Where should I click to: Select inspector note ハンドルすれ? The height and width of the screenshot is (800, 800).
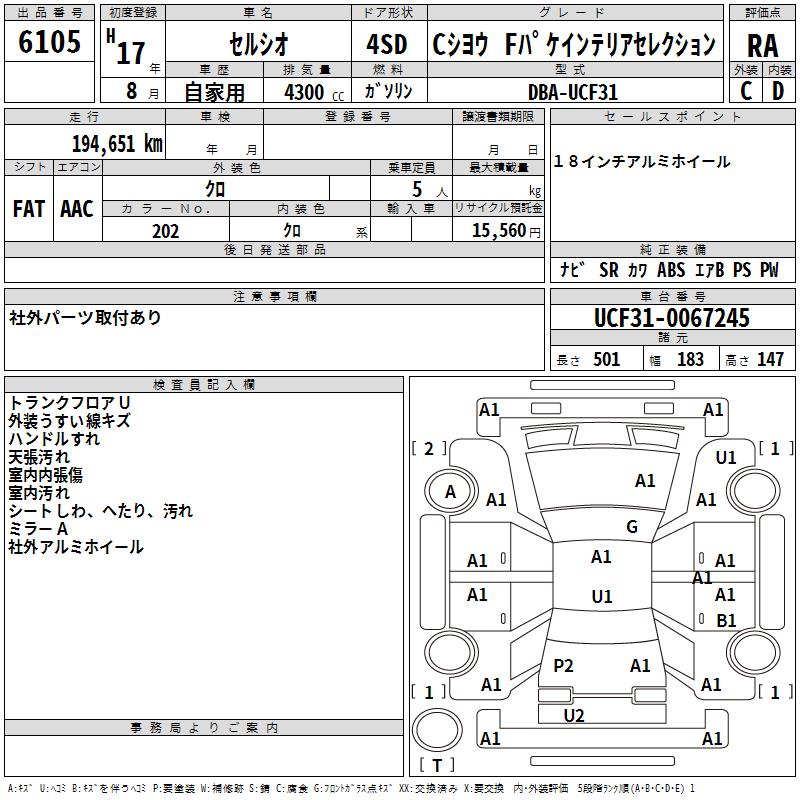click(54, 439)
